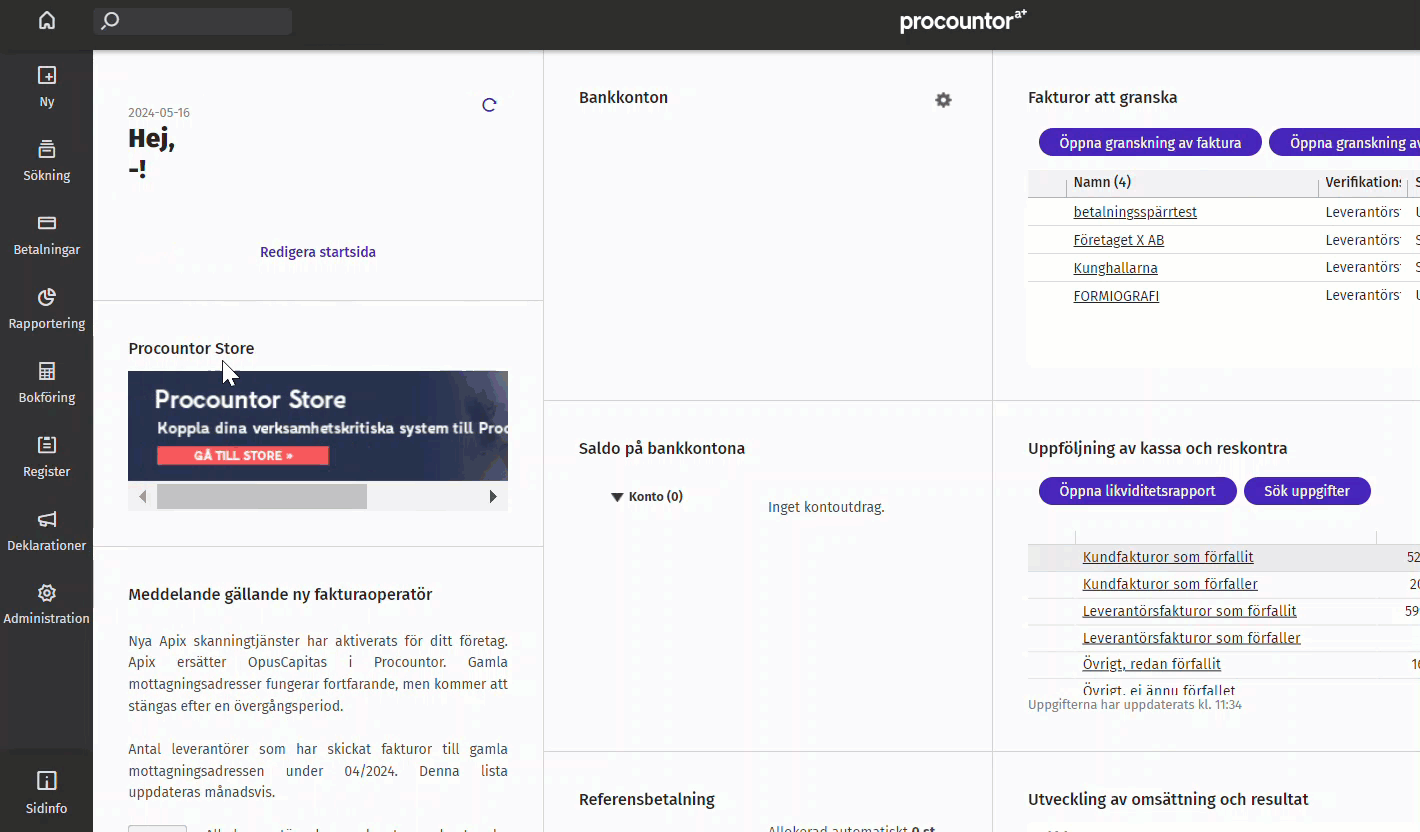
Task: Go to the home page icon
Action: click(47, 21)
